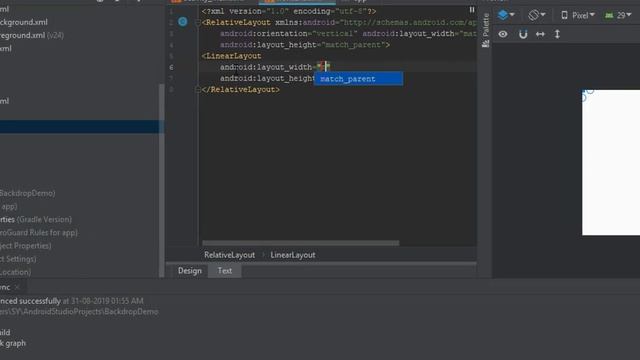This screenshot has height=360, width=640.
Task: Click RelativeLayout in the breadcrumb bar
Action: [x=229, y=255]
